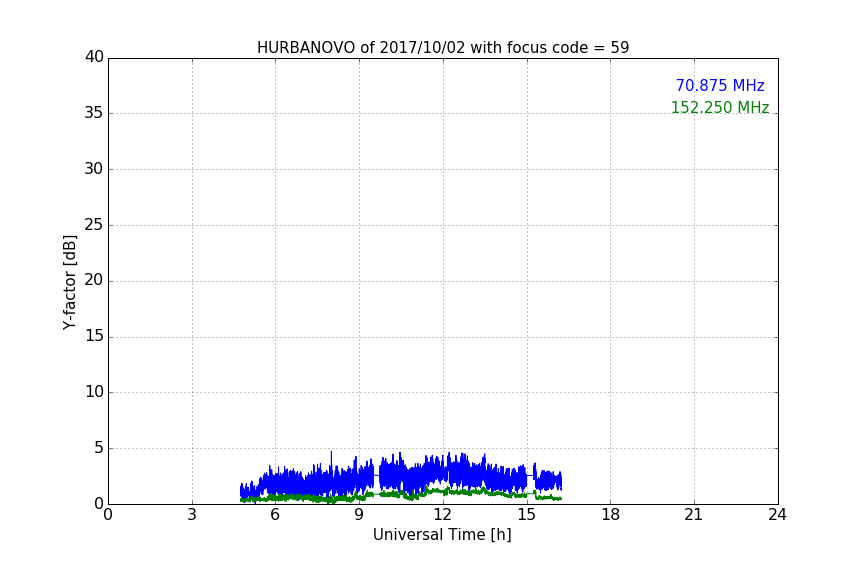Click y-axis tick value '25'
The image size is (864, 576).
pyautogui.click(x=94, y=224)
